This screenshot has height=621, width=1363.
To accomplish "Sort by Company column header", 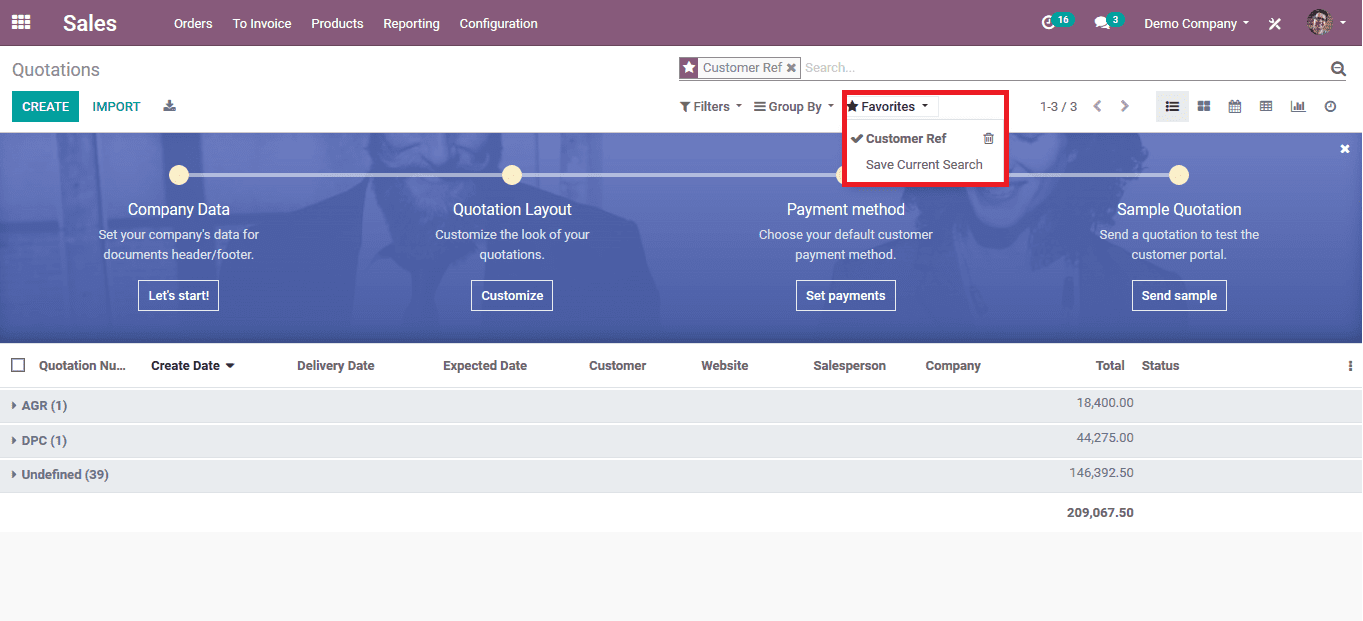I will (x=953, y=366).
